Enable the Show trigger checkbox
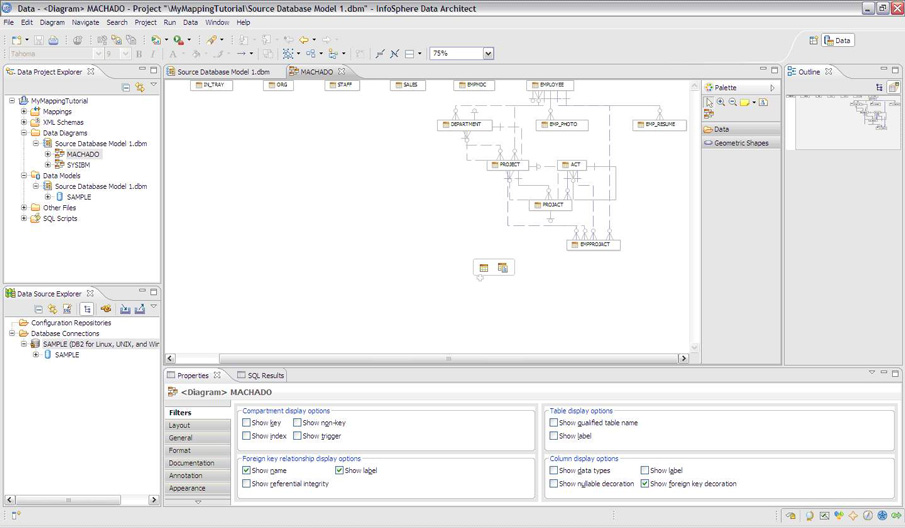905x528 pixels. [x=297, y=436]
